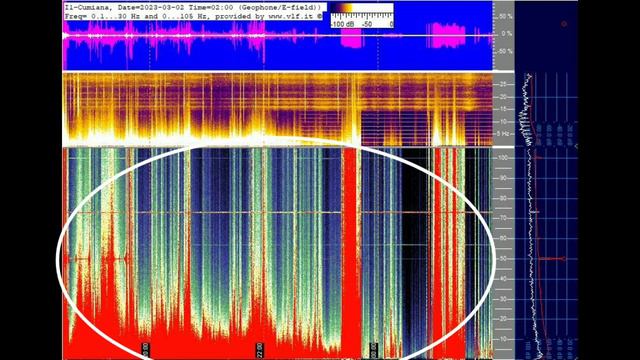Click the "-50 %" amplitude axis label
This screenshot has height=360, width=640.
(505, 51)
